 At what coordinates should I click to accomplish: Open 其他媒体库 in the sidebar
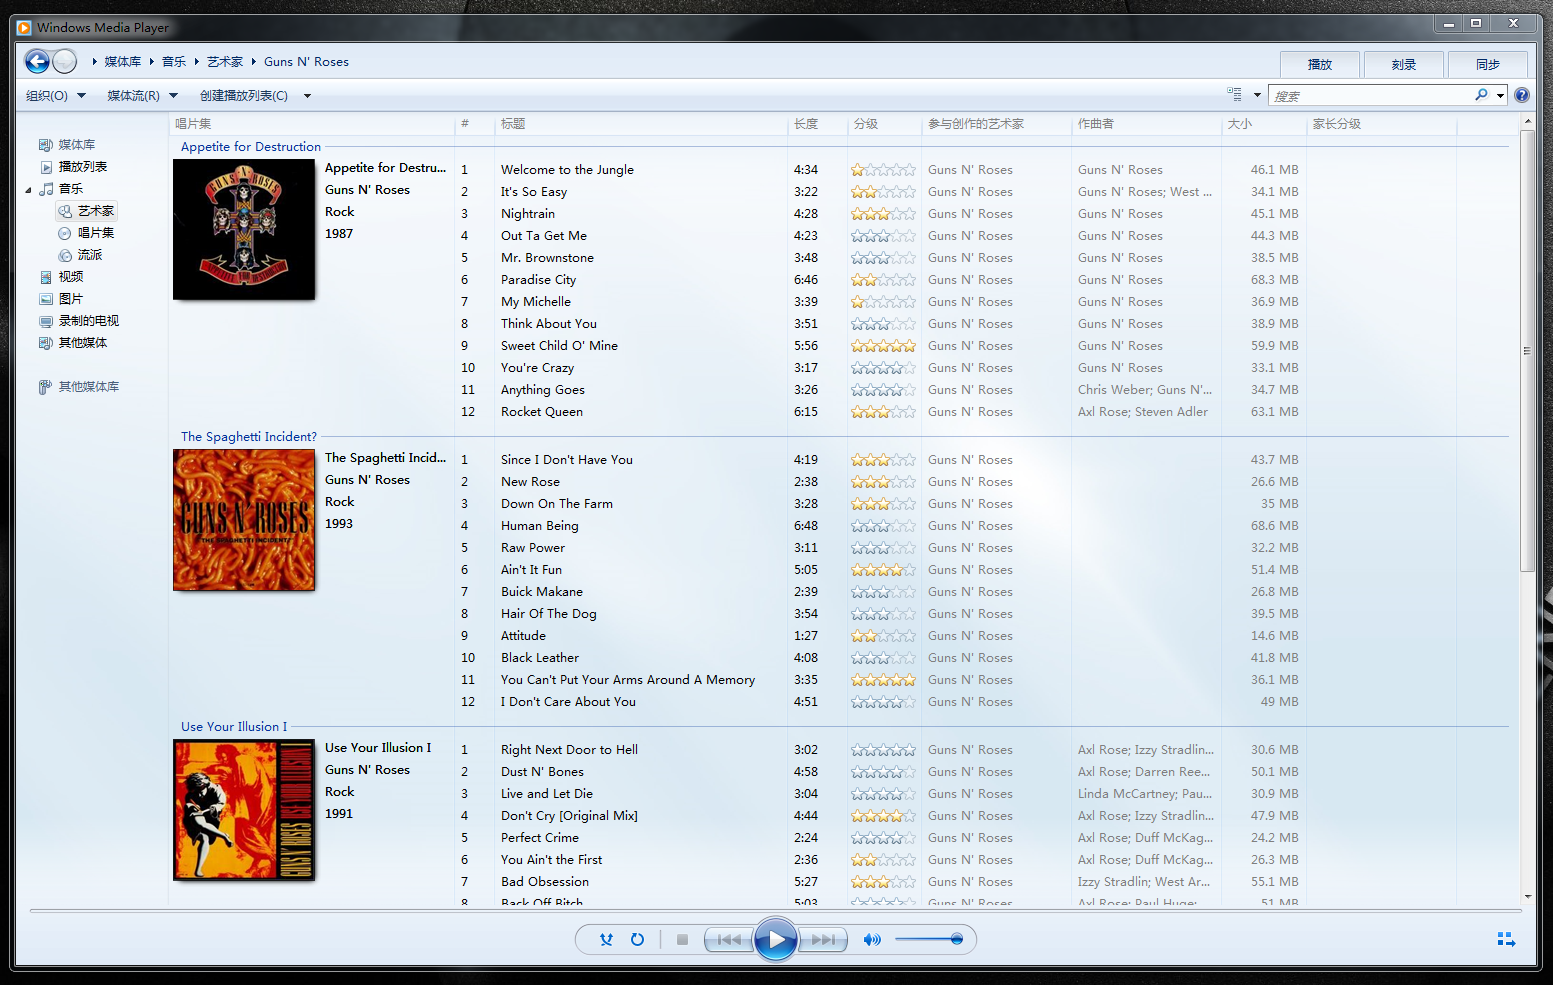(x=88, y=387)
